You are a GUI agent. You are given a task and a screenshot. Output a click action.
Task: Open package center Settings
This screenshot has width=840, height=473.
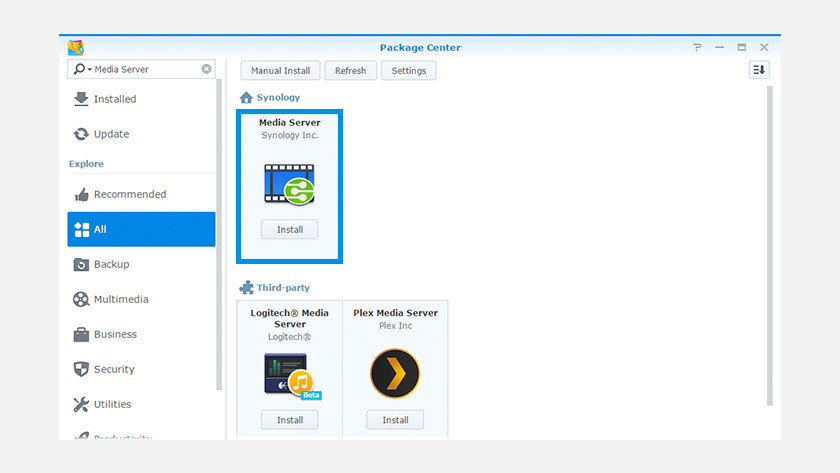(408, 71)
